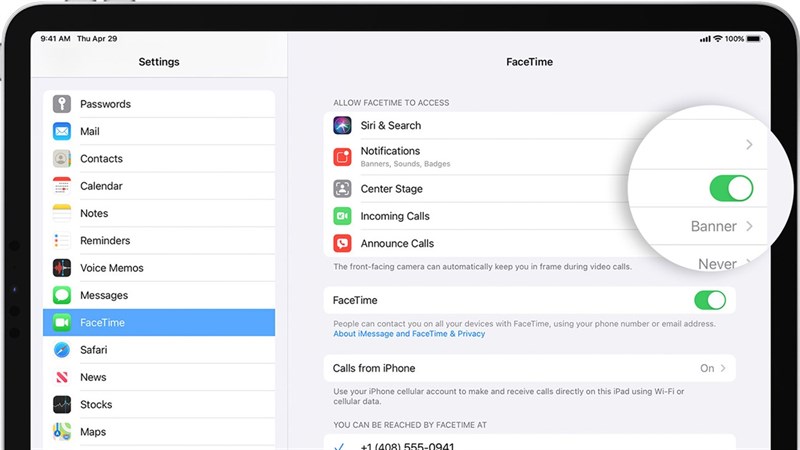Tap the Center Stage person-frame icon

coord(342,189)
